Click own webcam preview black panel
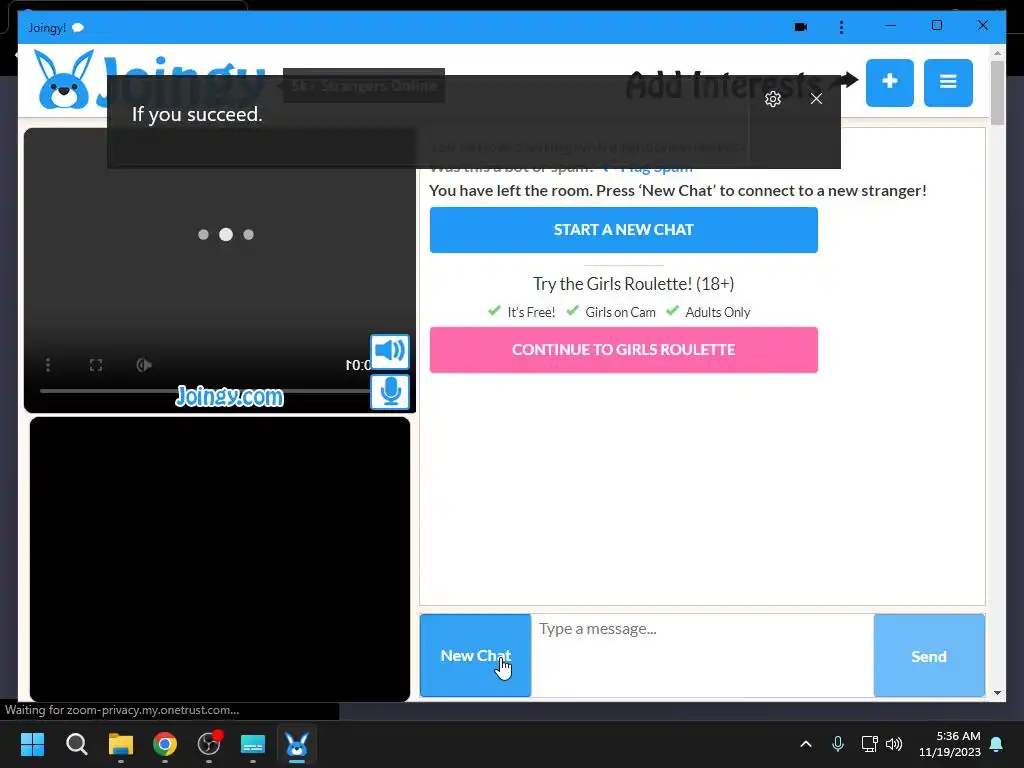This screenshot has height=768, width=1024. point(220,559)
